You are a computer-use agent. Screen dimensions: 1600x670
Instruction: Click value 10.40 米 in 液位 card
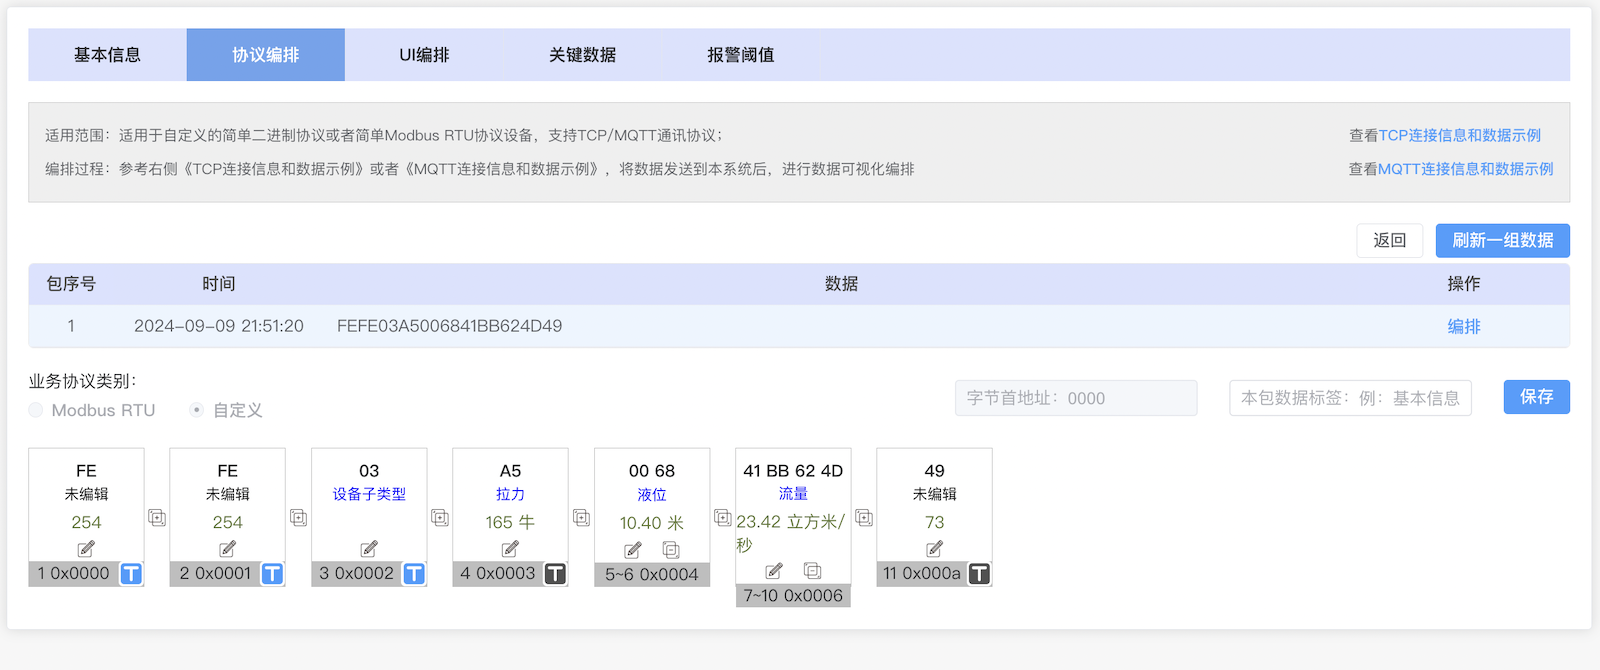pos(652,523)
